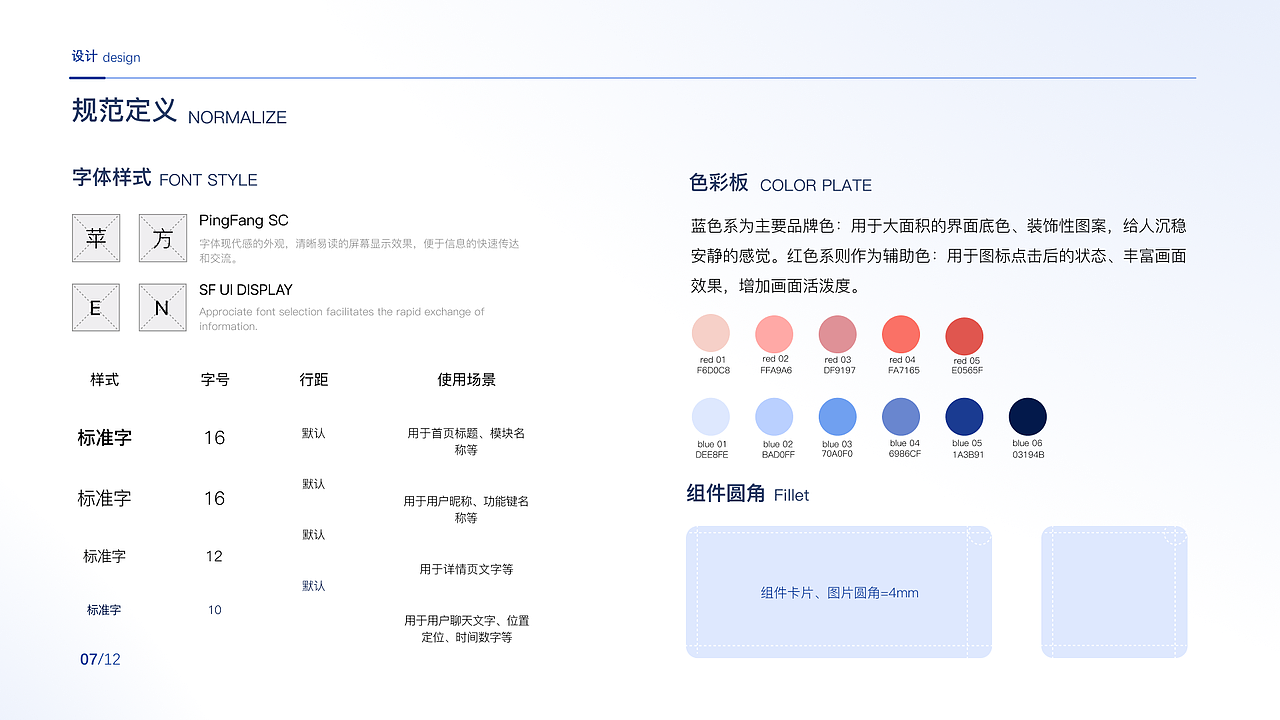Screen dimensions: 1280x720
Task: Click the 字体样式 FONT STYLE heading
Action: (165, 179)
